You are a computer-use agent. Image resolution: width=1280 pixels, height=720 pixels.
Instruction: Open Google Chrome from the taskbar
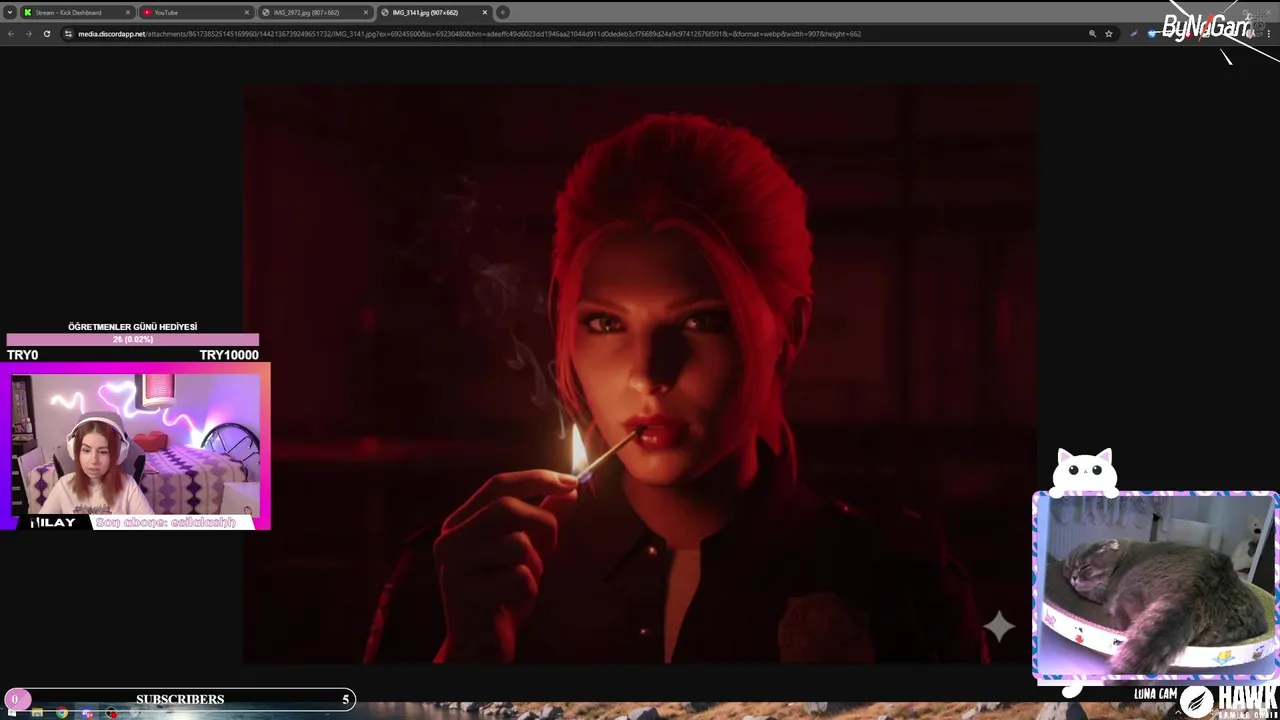[62, 714]
